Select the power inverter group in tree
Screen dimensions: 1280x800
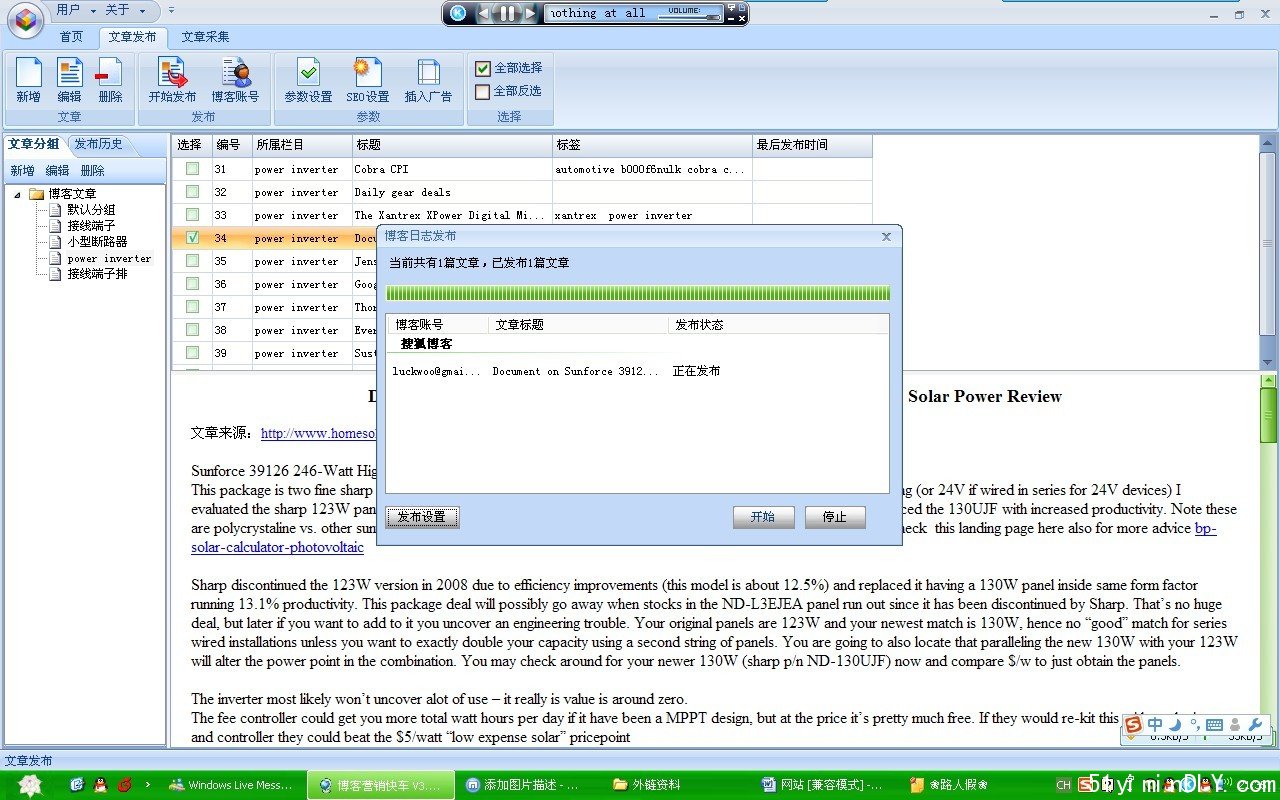[x=109, y=258]
